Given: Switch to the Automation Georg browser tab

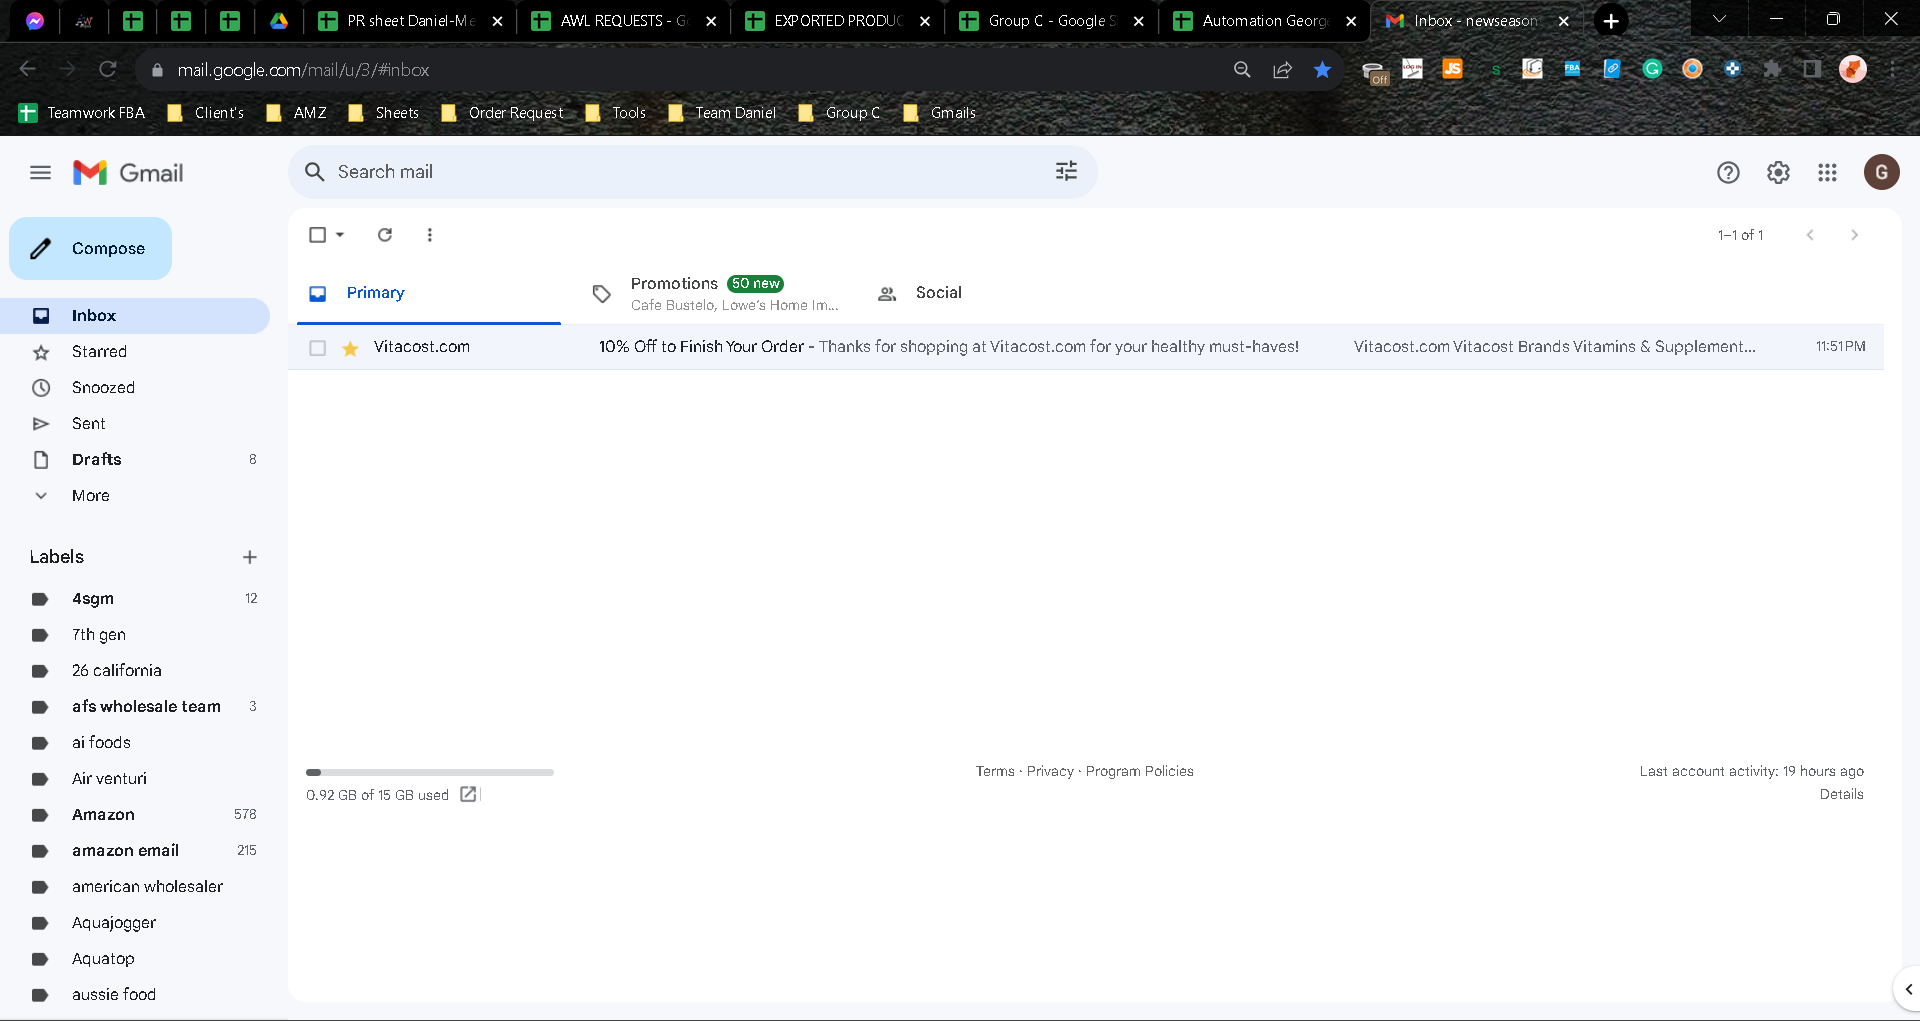Looking at the screenshot, I should point(1265,21).
